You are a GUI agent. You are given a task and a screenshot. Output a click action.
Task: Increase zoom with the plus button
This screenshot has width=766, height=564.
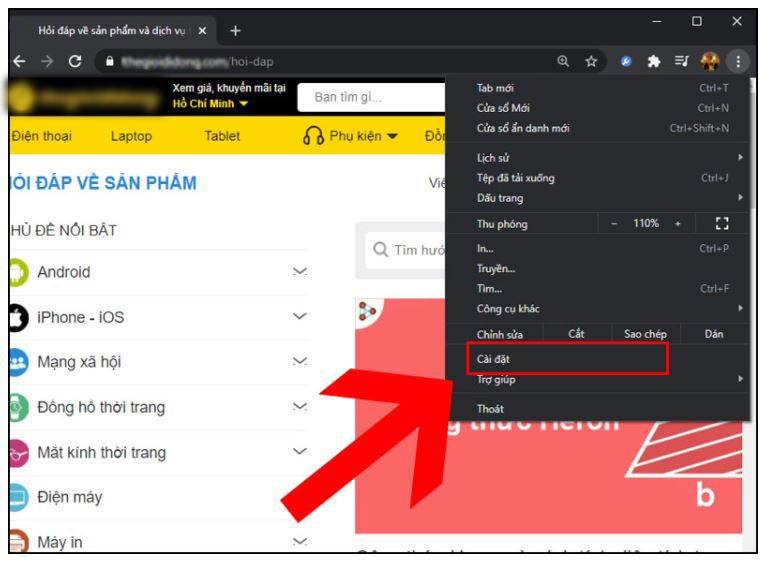coord(677,224)
